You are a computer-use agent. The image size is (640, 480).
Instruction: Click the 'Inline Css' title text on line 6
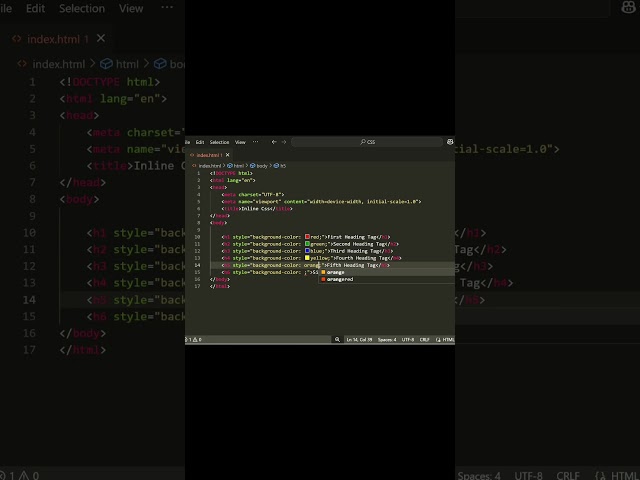tap(256, 209)
